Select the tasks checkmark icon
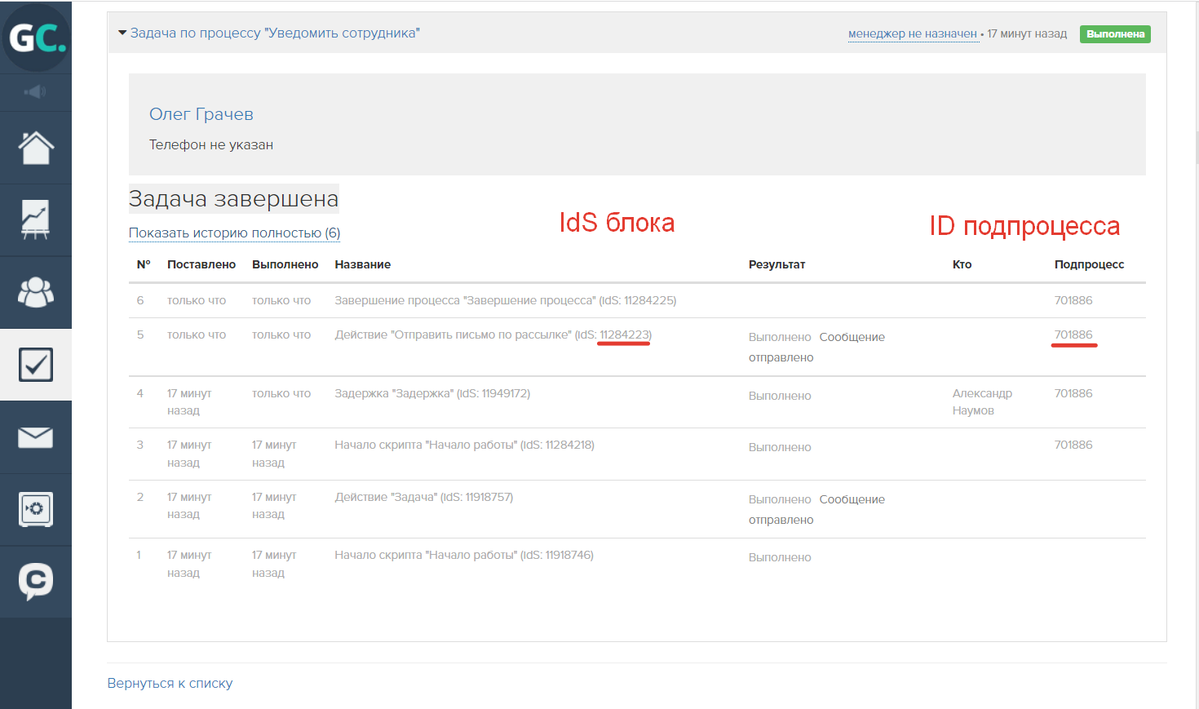This screenshot has width=1199, height=709. click(36, 365)
